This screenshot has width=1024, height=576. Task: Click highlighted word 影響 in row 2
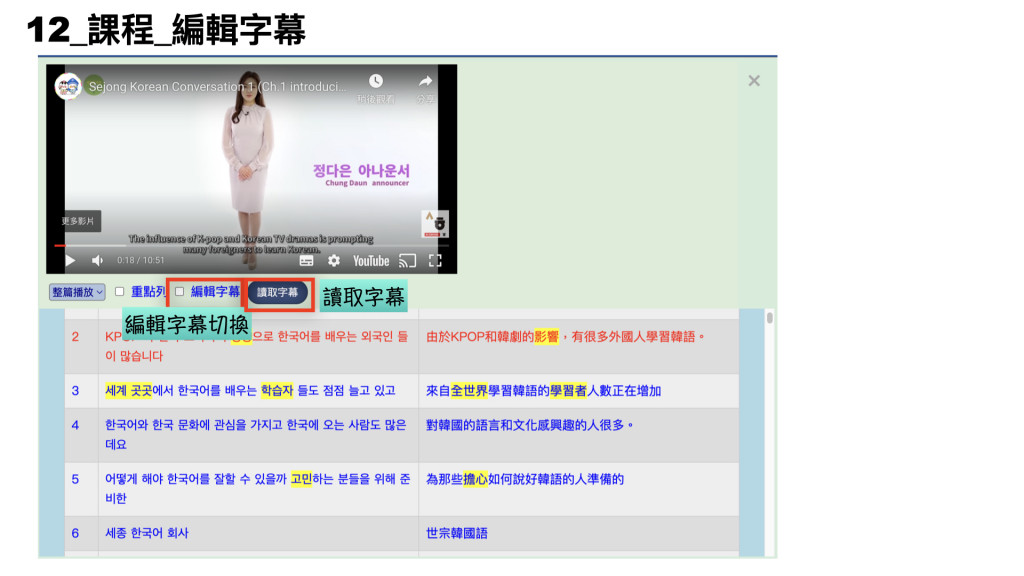point(547,337)
